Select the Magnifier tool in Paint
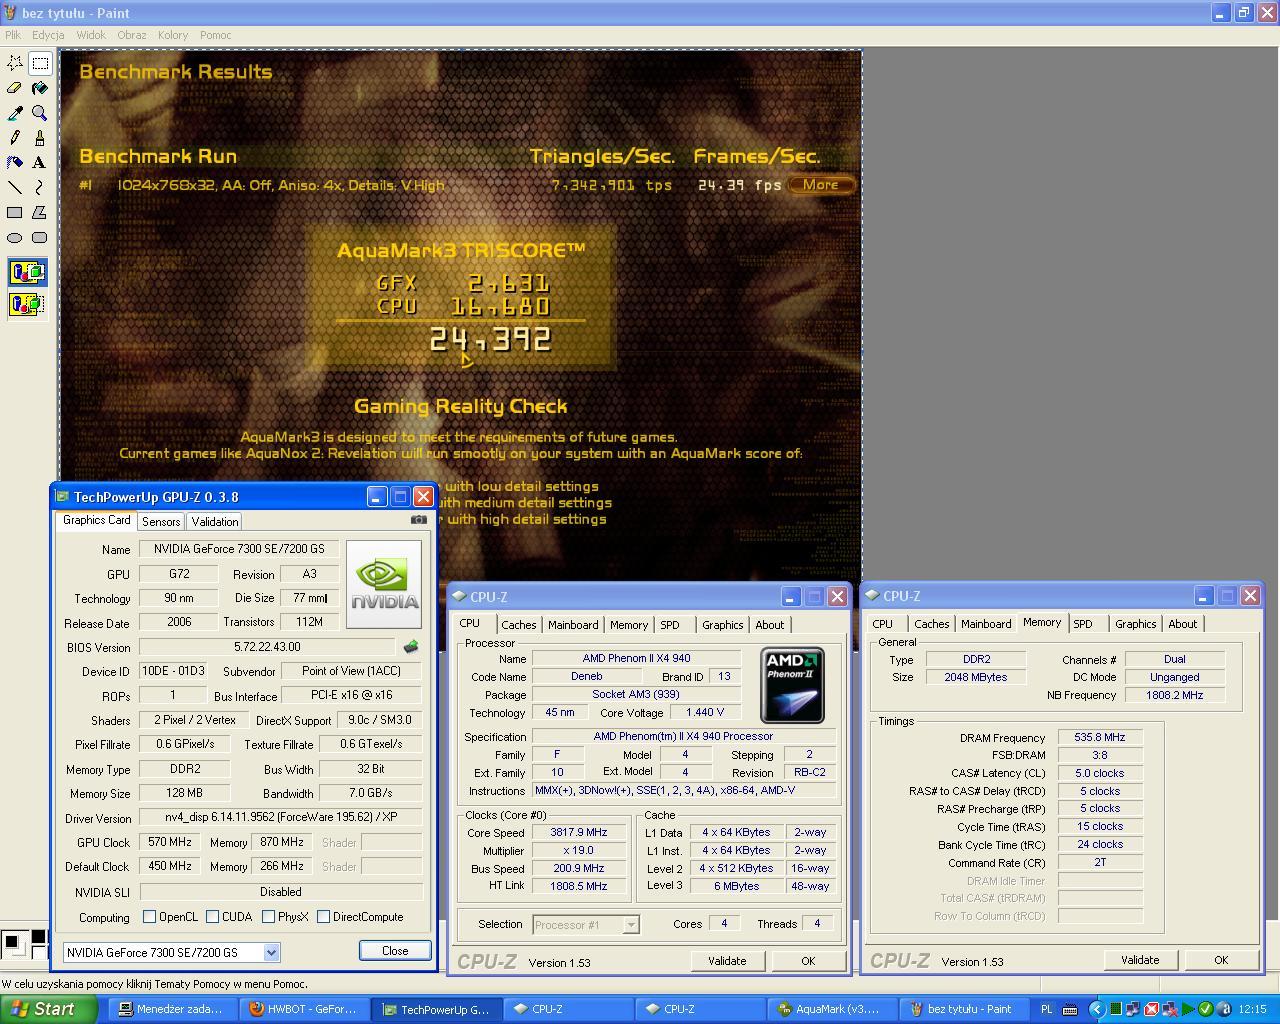The image size is (1280, 1024). [40, 113]
